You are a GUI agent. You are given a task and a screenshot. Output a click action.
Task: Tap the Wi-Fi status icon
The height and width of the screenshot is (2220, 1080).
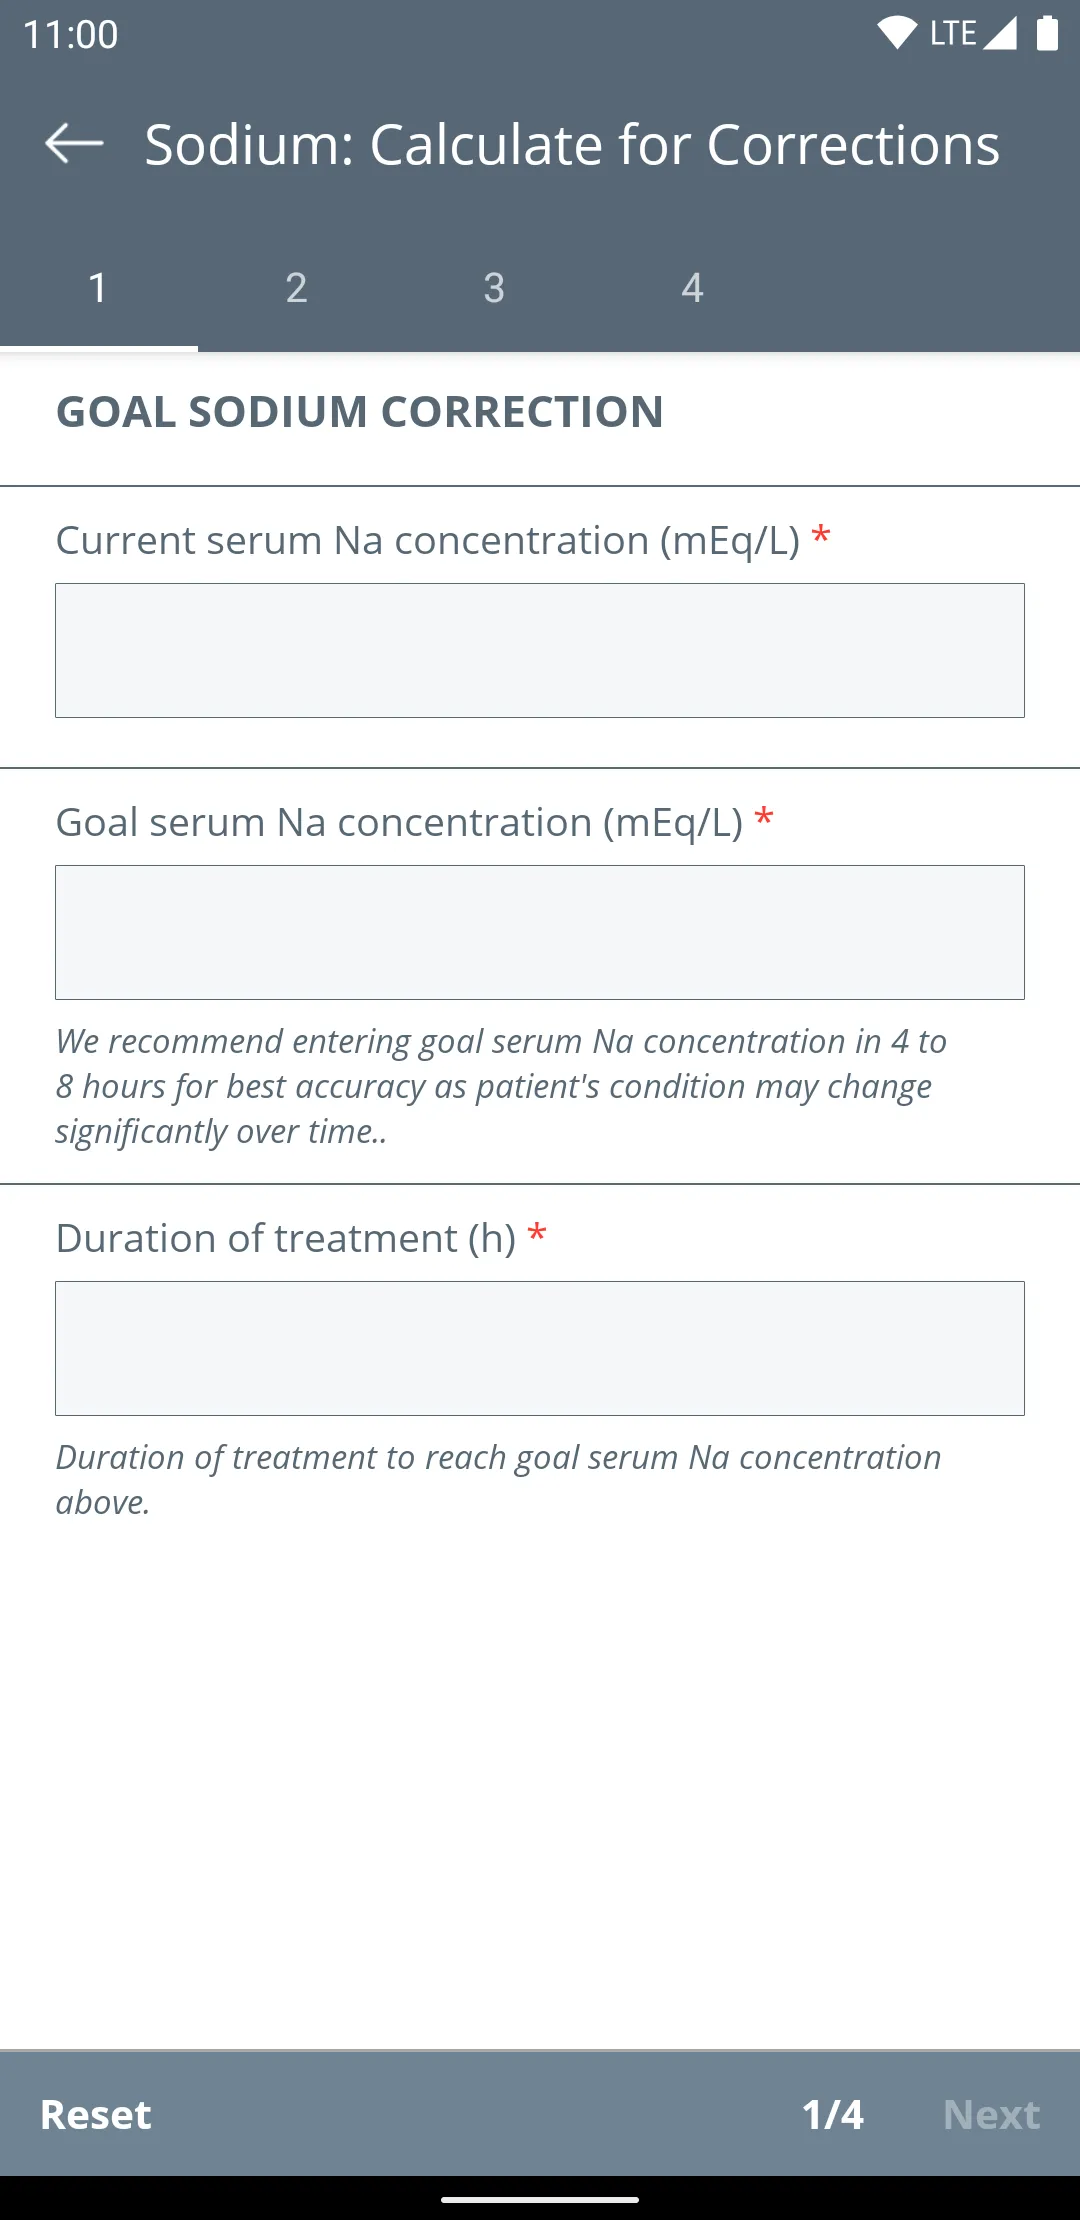[897, 33]
